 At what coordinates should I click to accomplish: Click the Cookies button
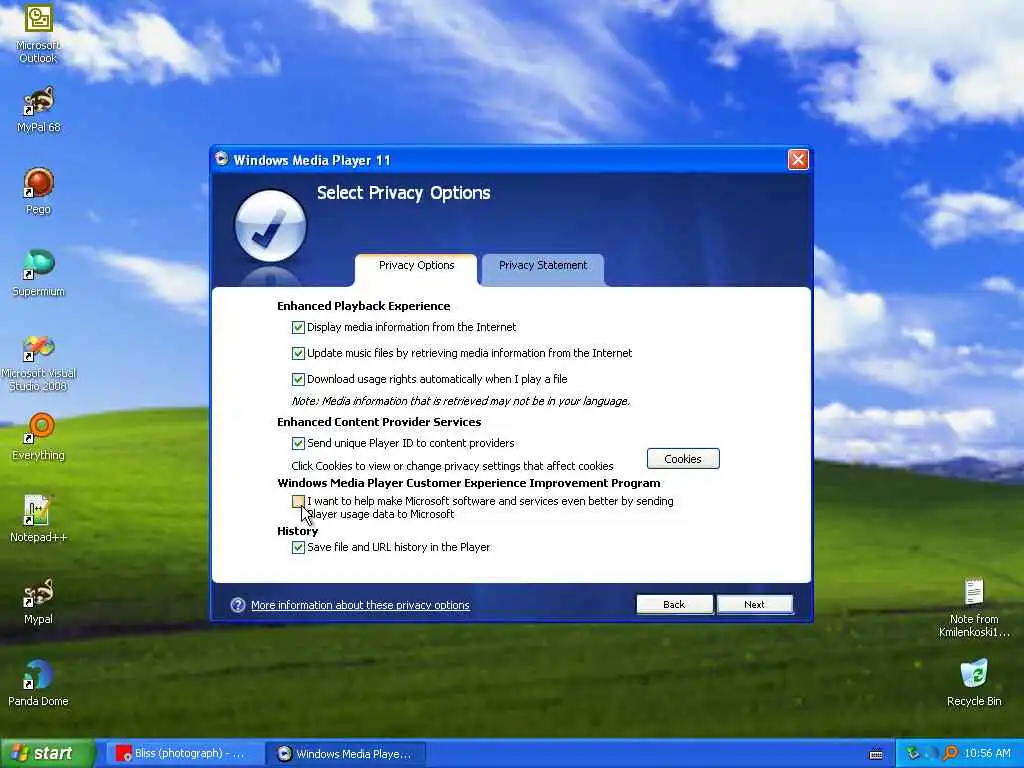(683, 458)
